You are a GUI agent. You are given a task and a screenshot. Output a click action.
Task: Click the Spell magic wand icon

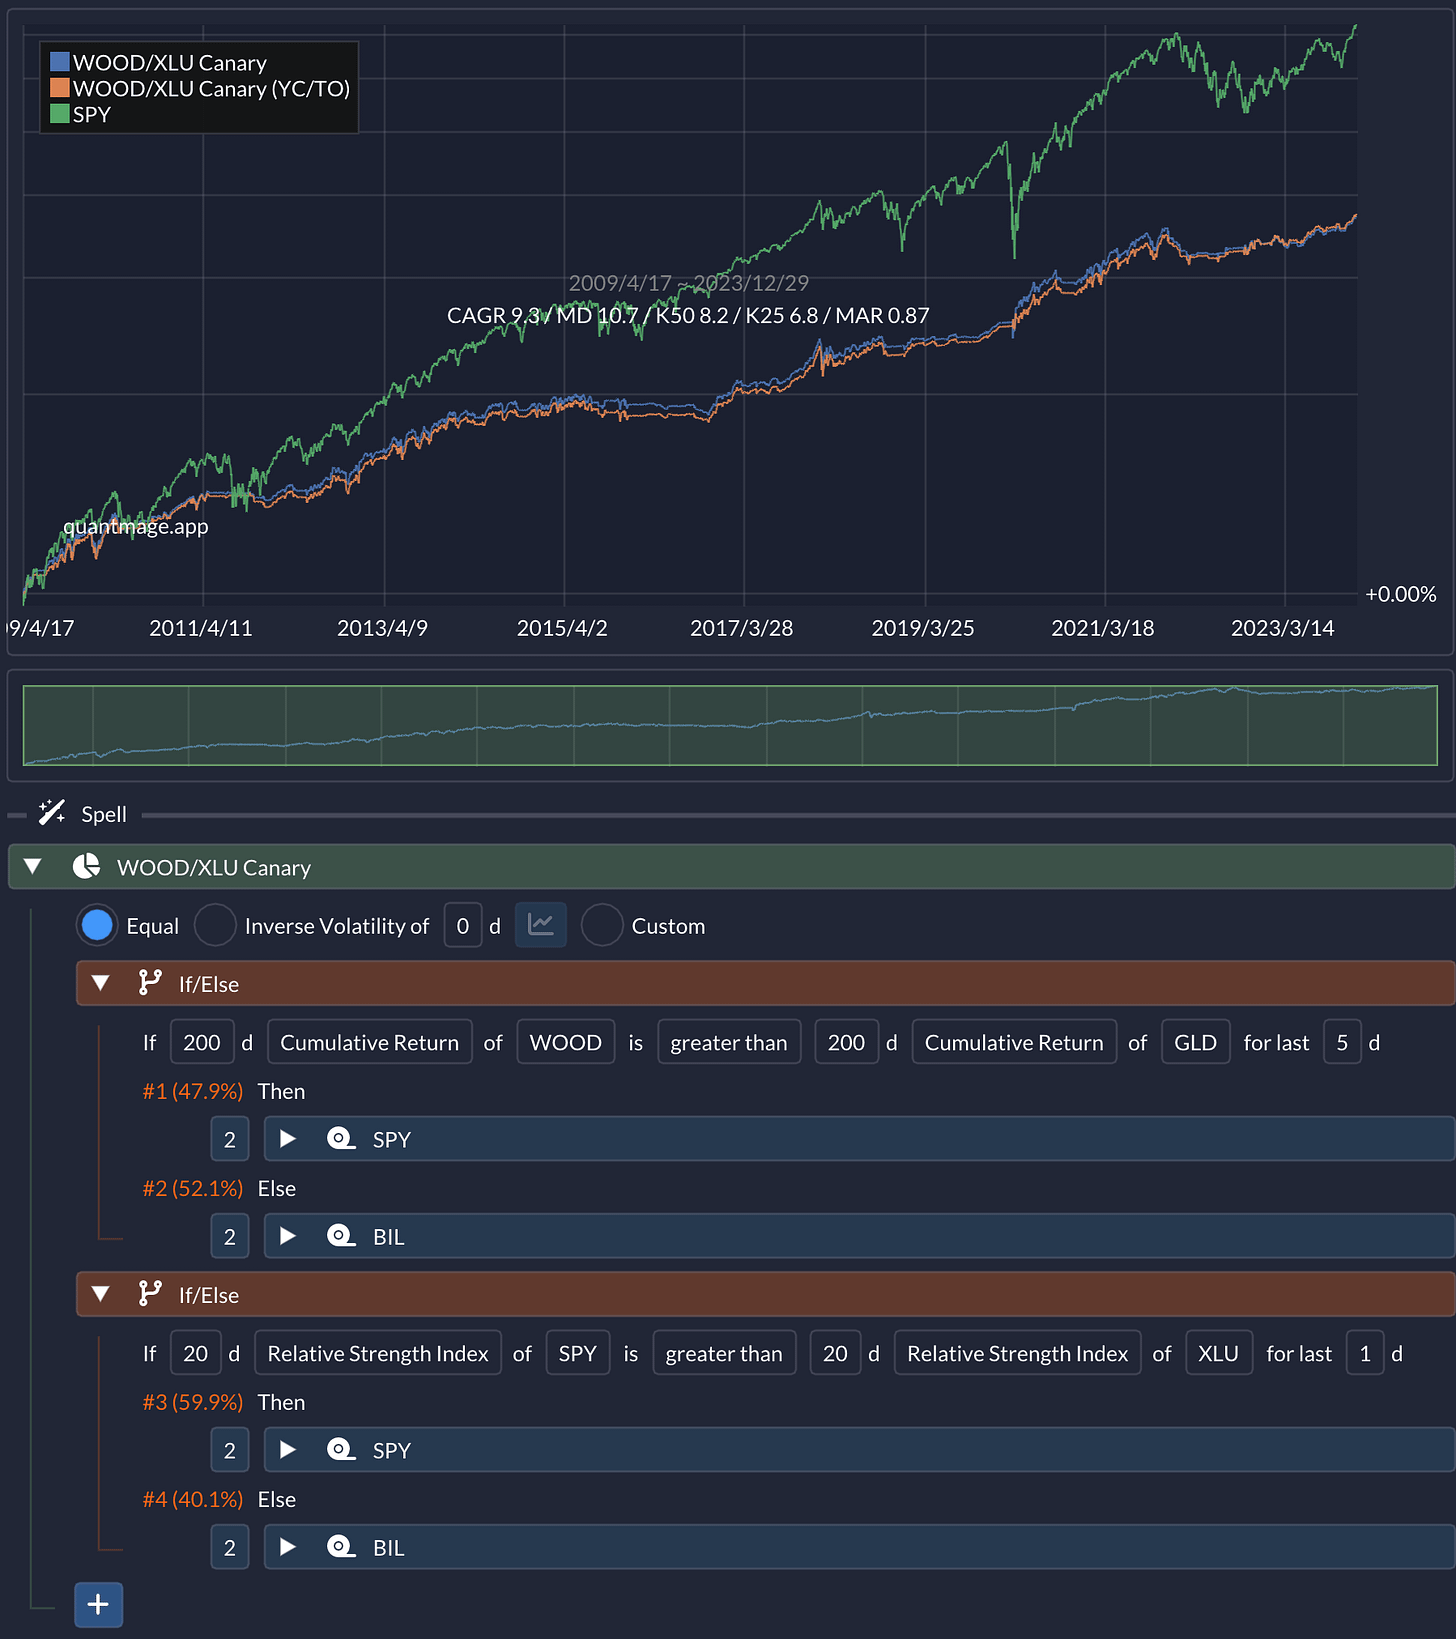coord(52,813)
